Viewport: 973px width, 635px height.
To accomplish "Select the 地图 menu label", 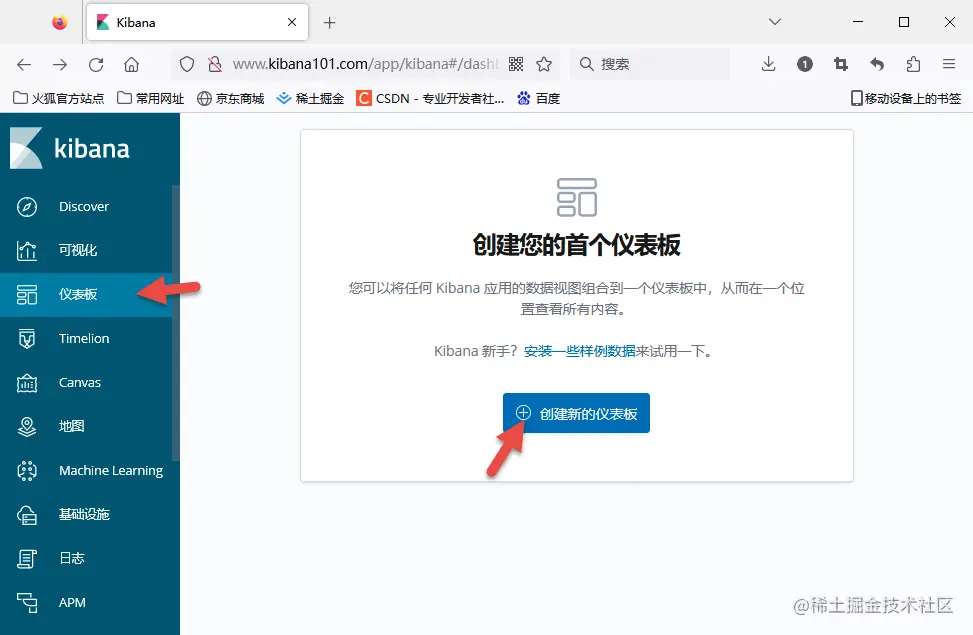I will click(71, 426).
